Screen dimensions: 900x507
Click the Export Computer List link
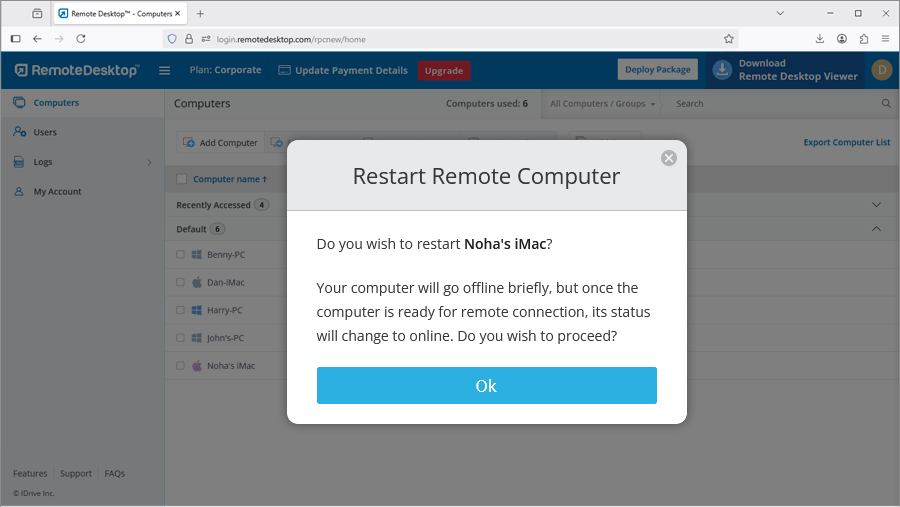click(846, 143)
